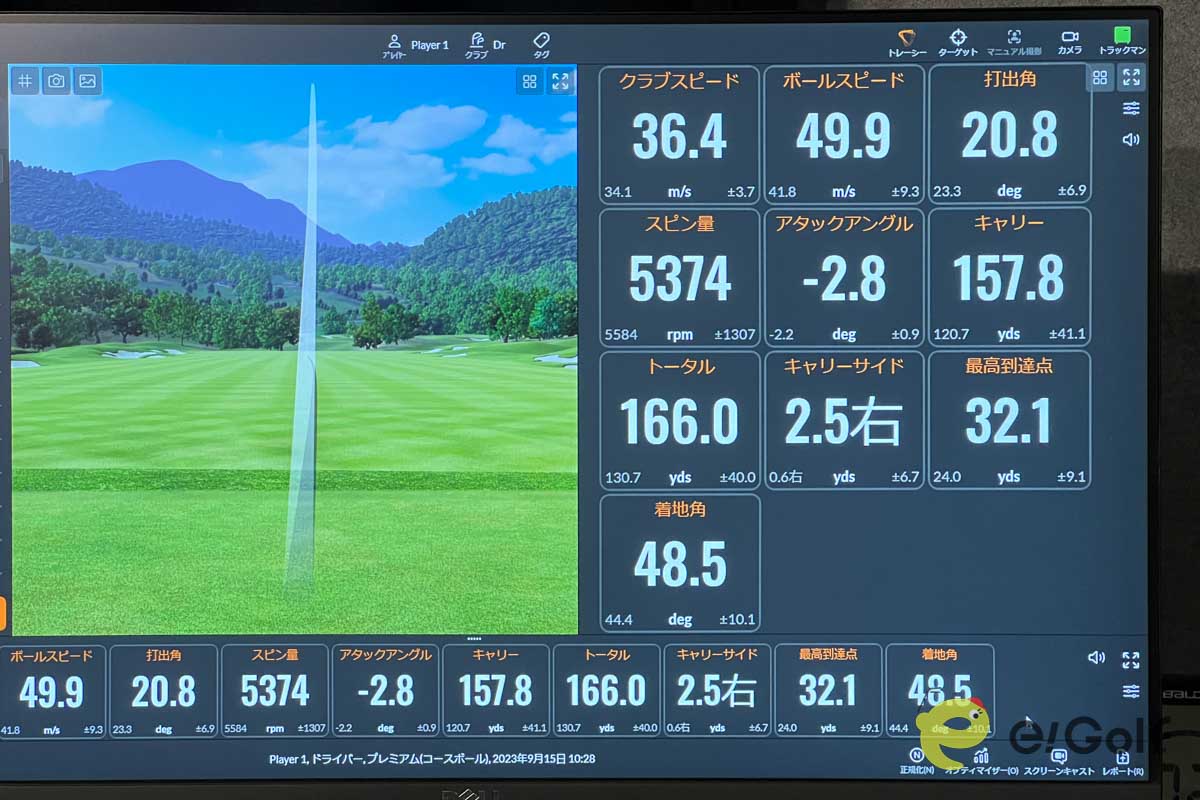Click the orange tab on left edge
Image resolution: width=1200 pixels, height=800 pixels.
[x=3, y=614]
